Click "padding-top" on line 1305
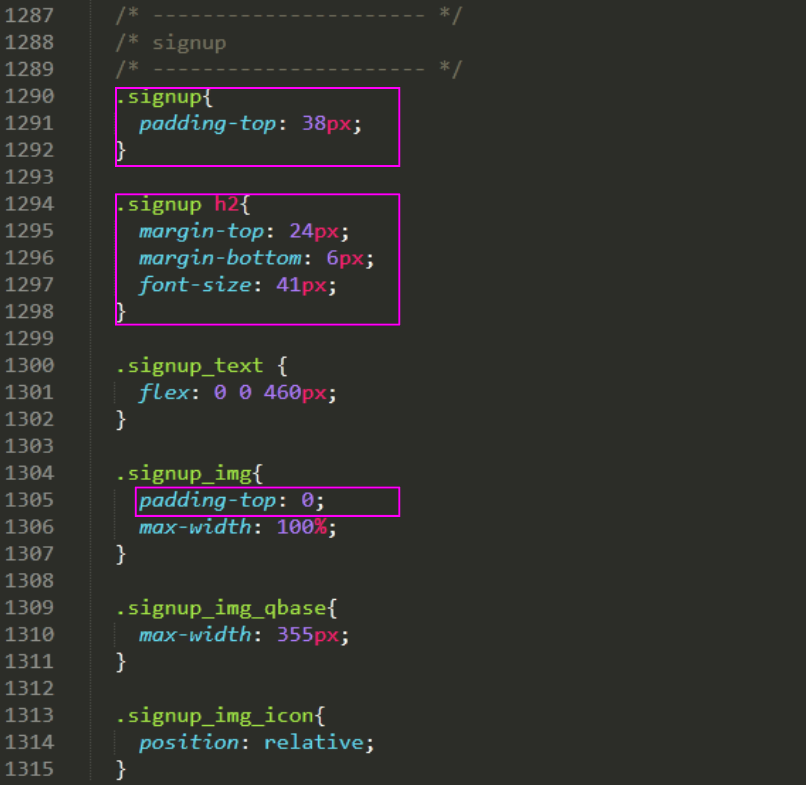Viewport: 806px width, 785px height. [208, 501]
